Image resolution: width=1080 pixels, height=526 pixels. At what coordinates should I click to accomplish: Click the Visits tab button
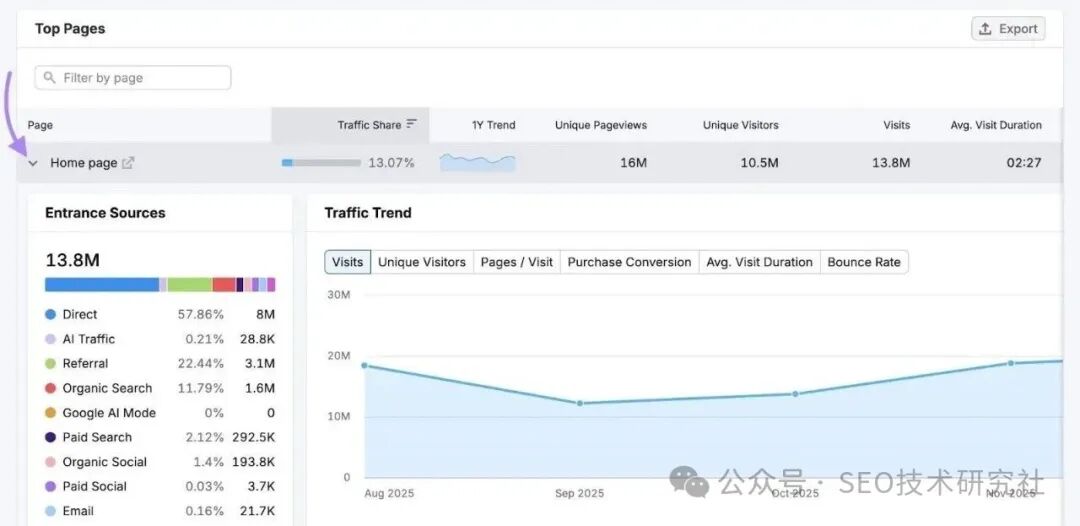(x=347, y=262)
